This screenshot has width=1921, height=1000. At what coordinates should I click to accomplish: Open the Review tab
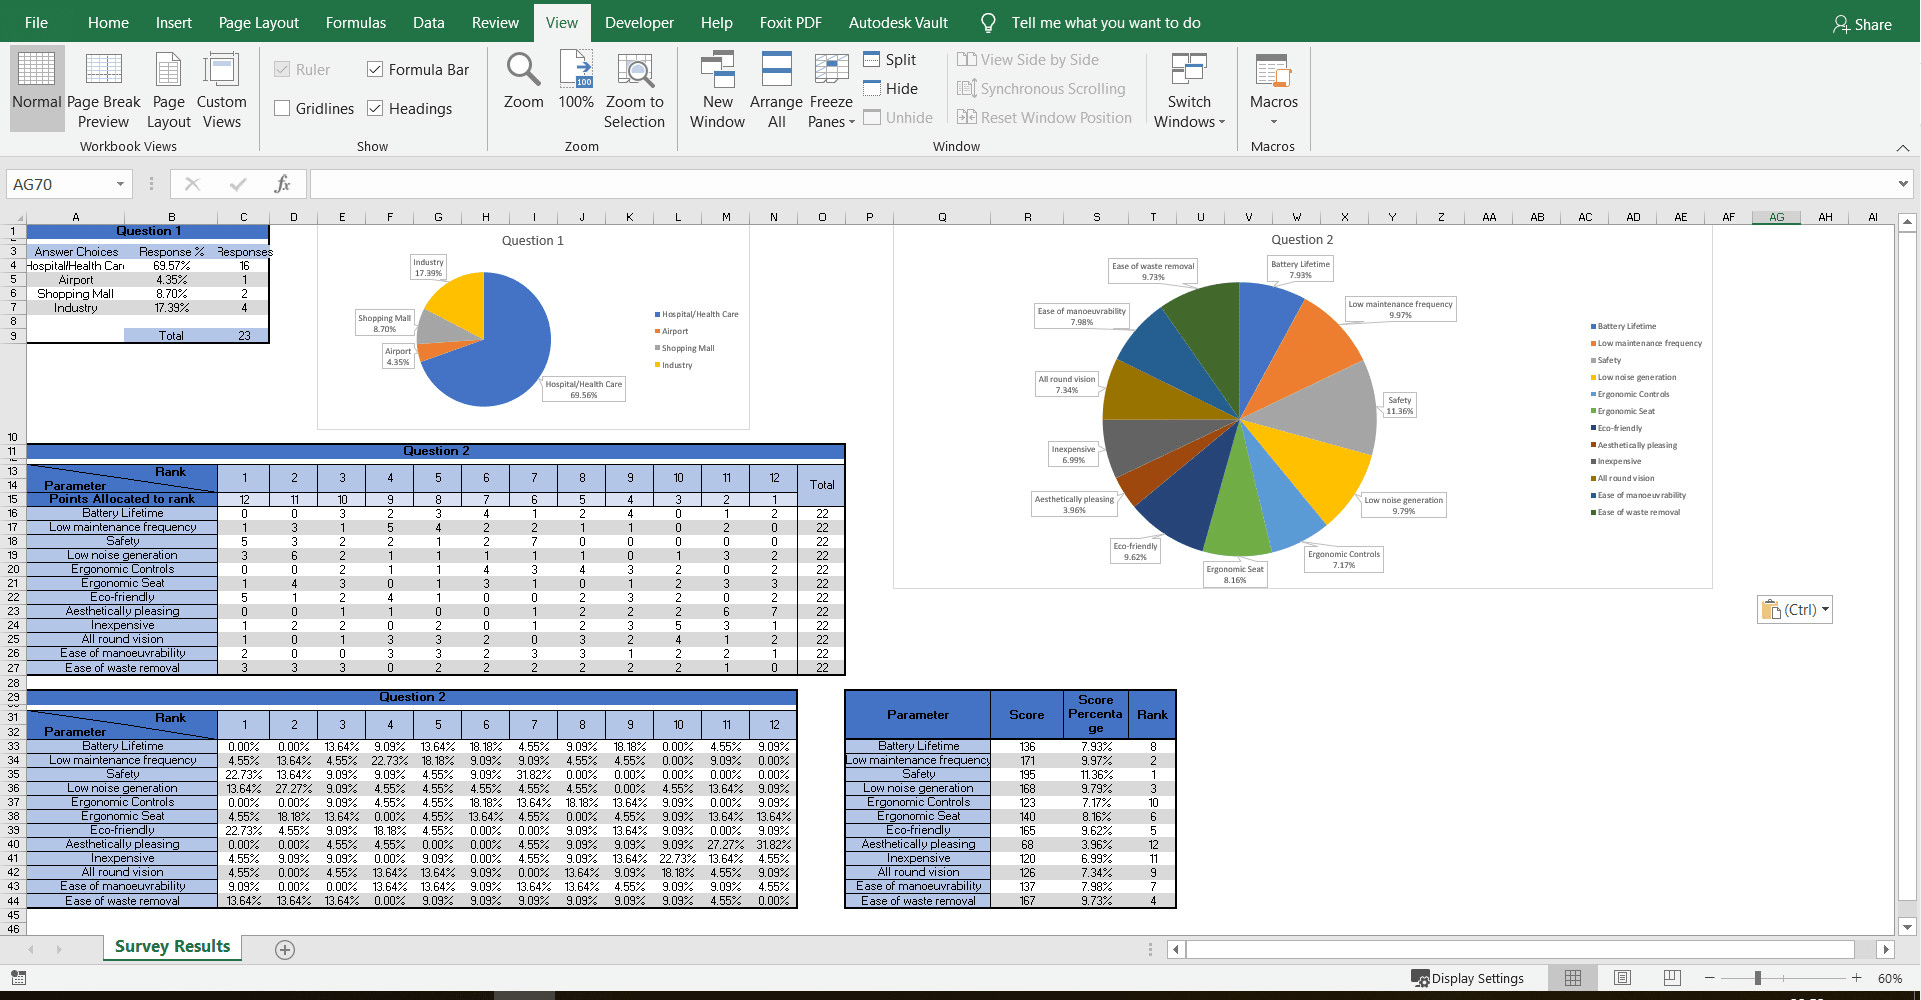tap(495, 22)
